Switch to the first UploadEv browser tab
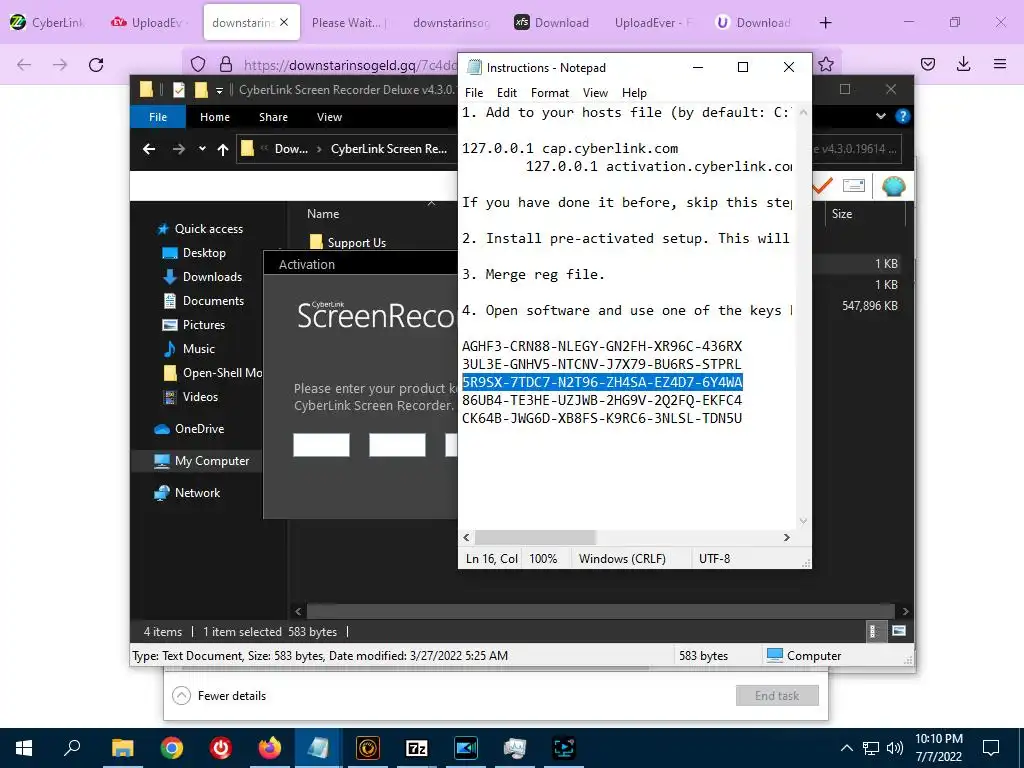The height and width of the screenshot is (768, 1024). pyautogui.click(x=150, y=23)
